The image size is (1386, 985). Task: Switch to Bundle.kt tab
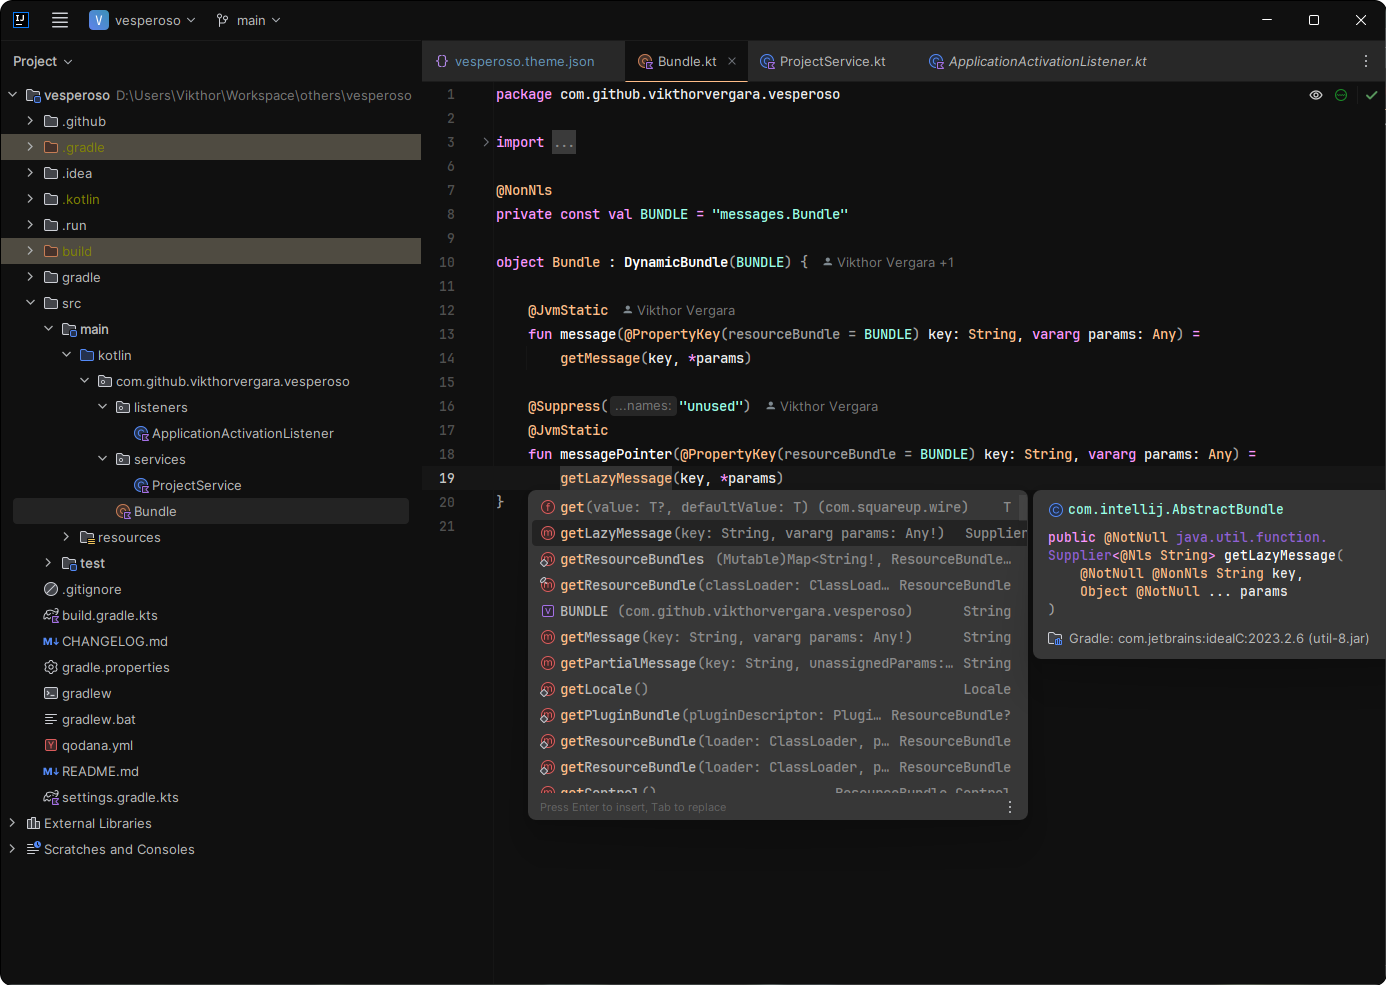(687, 62)
